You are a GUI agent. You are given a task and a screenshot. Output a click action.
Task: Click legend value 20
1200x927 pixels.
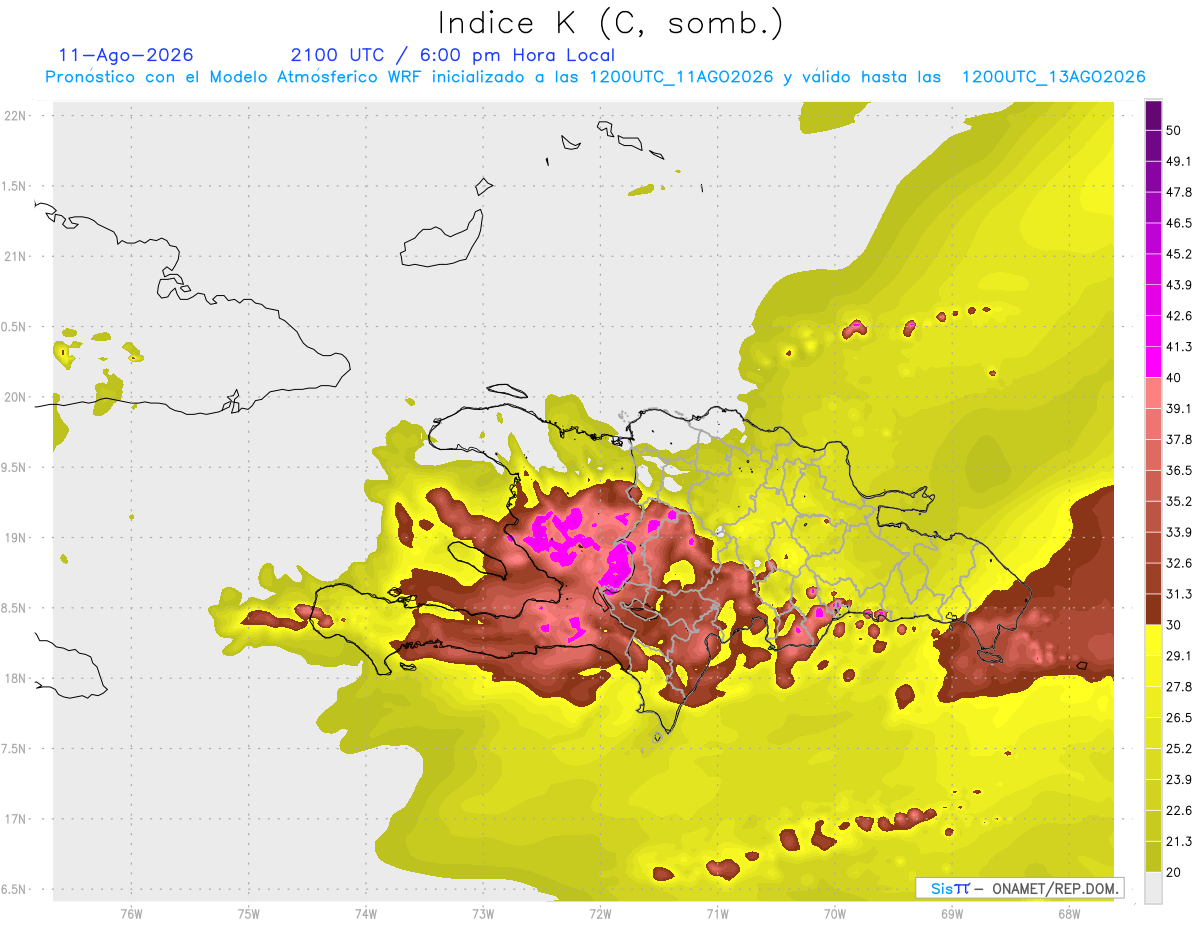tap(1174, 872)
